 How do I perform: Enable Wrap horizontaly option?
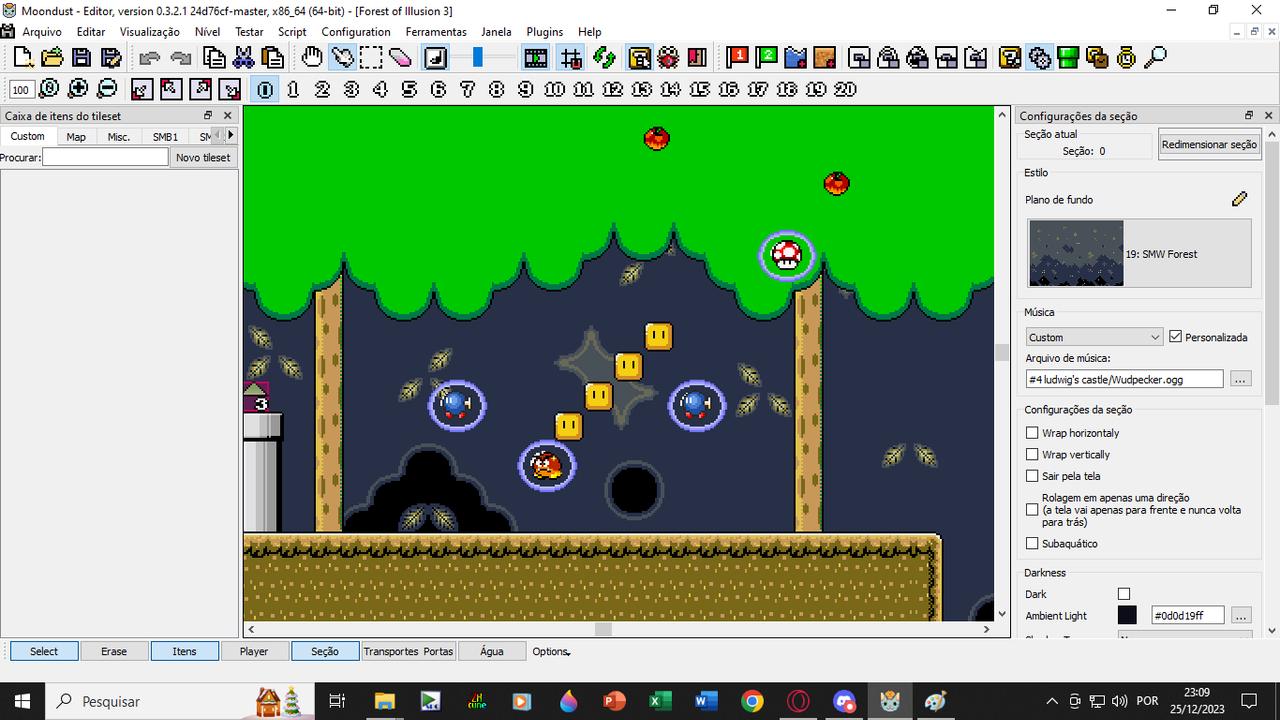point(1032,433)
